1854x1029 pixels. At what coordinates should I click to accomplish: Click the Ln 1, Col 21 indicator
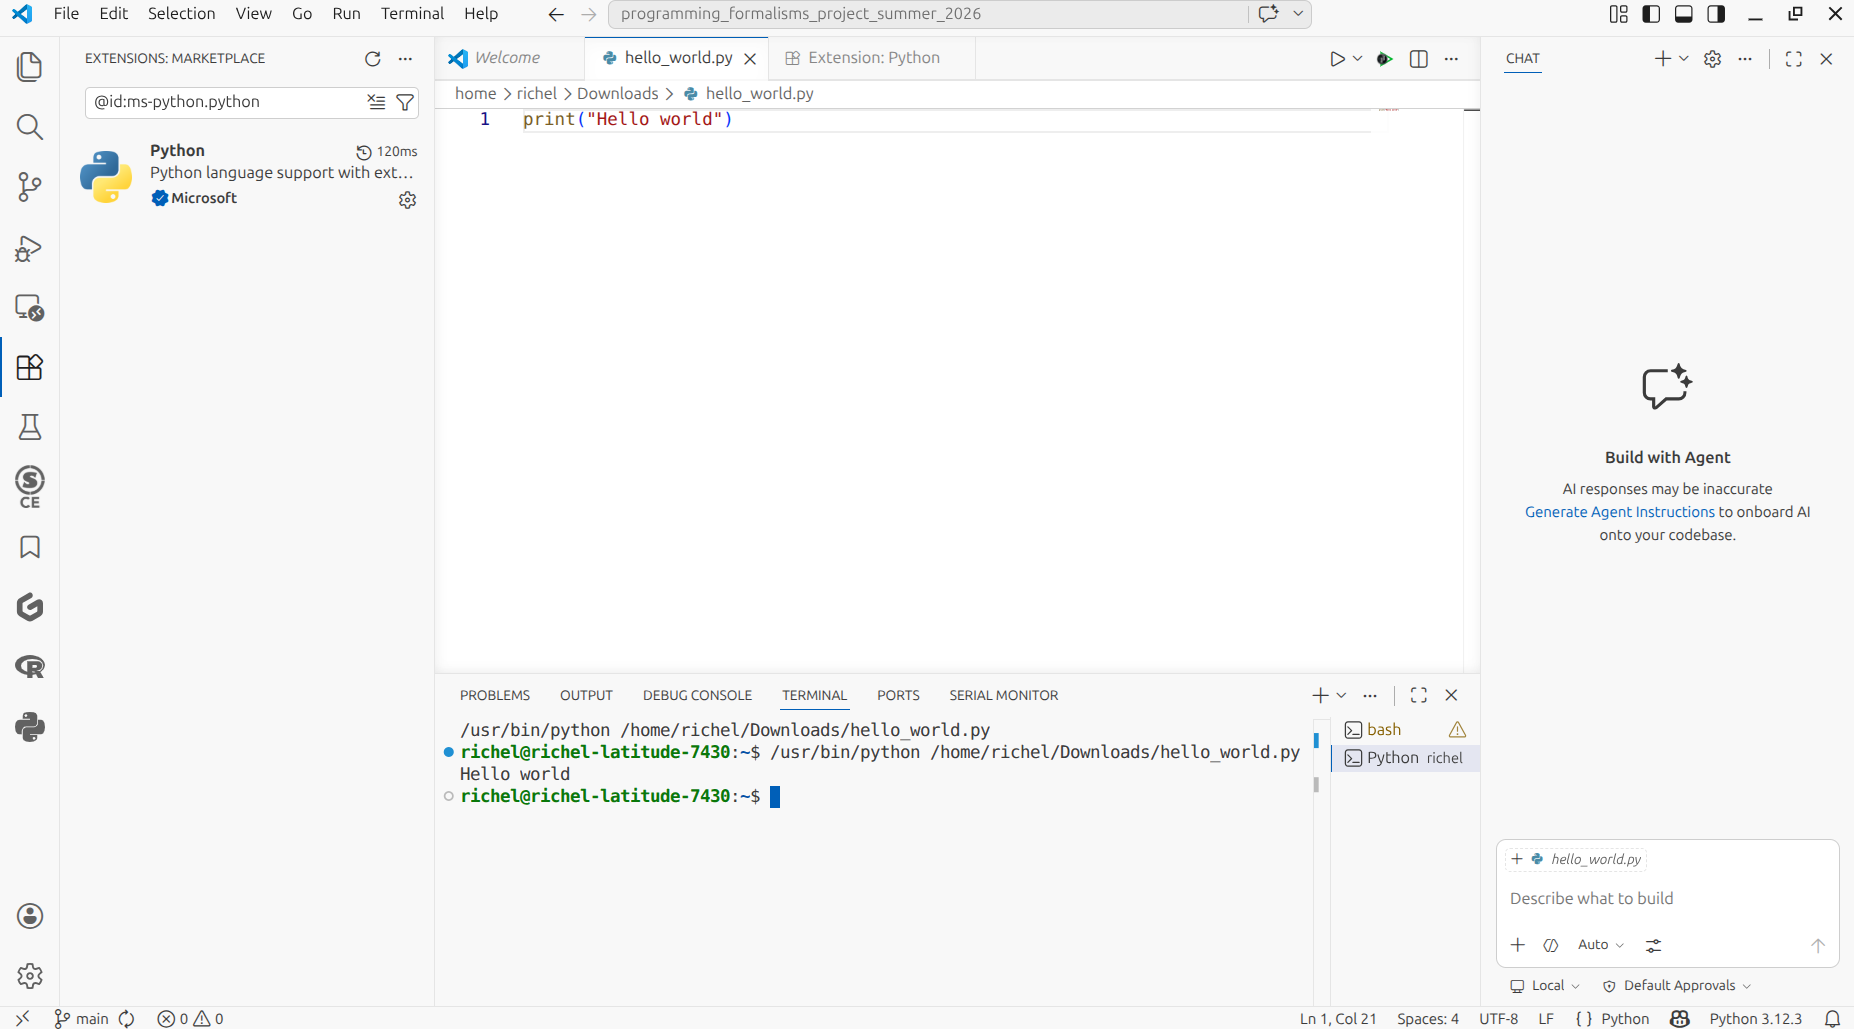click(x=1338, y=1018)
